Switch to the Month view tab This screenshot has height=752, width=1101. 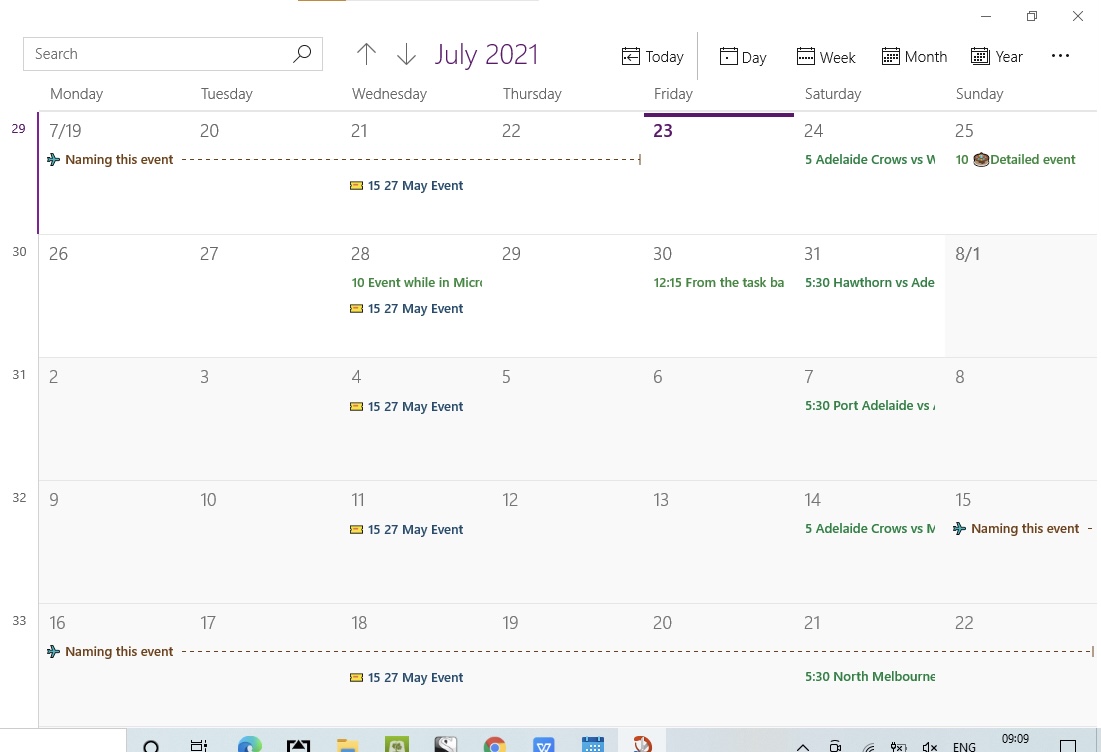pyautogui.click(x=913, y=57)
